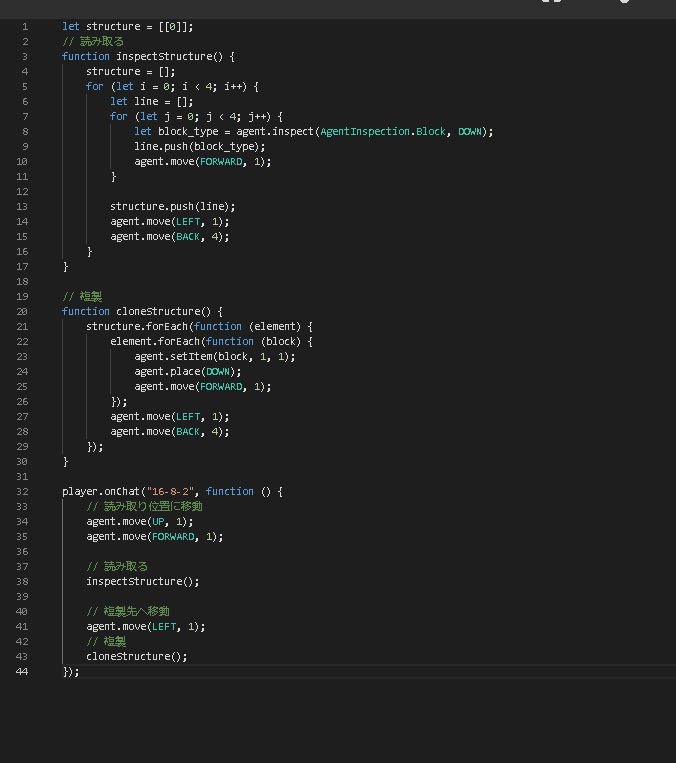This screenshot has width=676, height=763.
Task: Click line number 44 in the gutter
Action: coord(22,671)
